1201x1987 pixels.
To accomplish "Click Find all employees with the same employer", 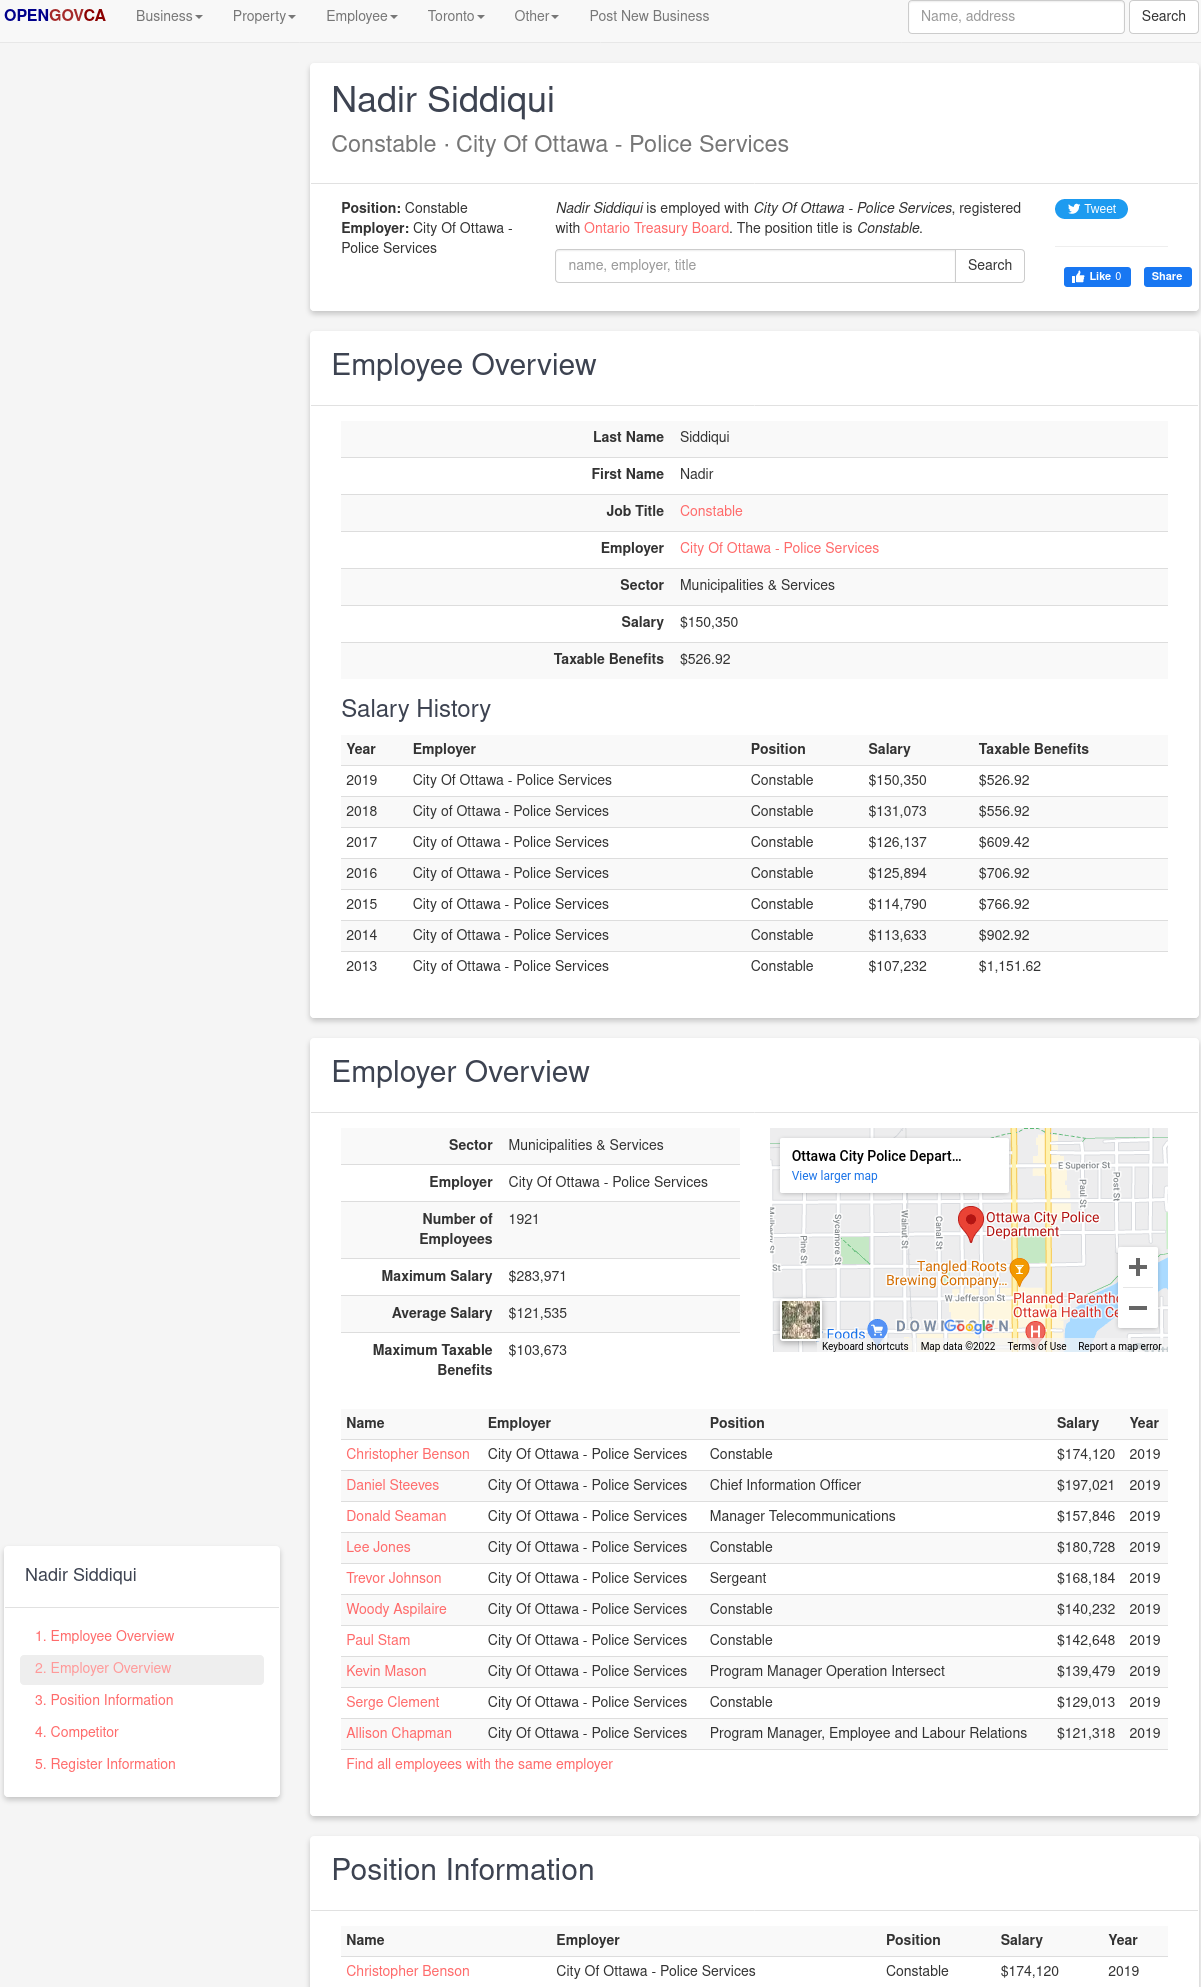I will tap(479, 1764).
